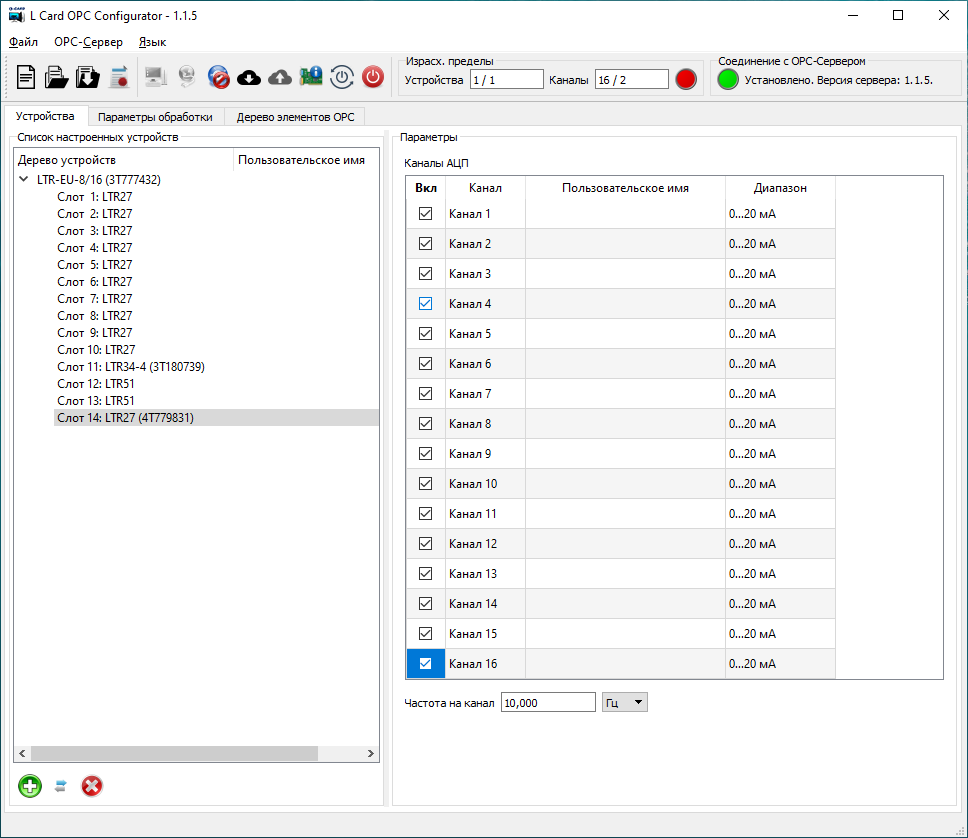The height and width of the screenshot is (838, 968).
Task: Open range dropdown for Канал 5
Action: pyautogui.click(x=780, y=334)
